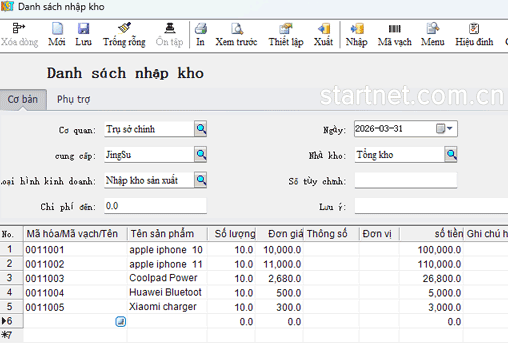
Task: Click the Lưu ý note field
Action: tap(431, 206)
